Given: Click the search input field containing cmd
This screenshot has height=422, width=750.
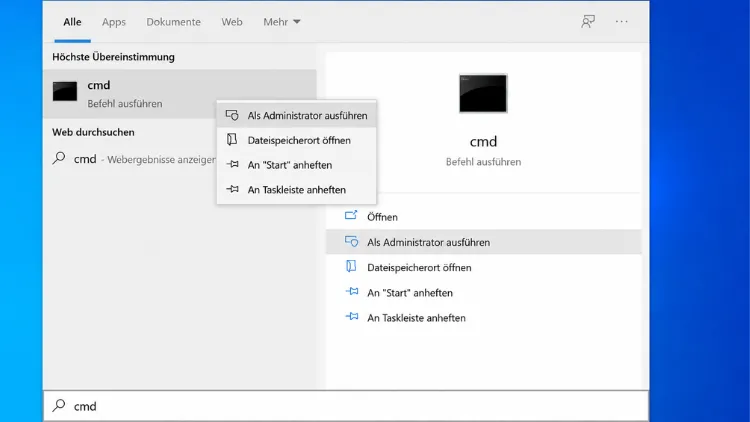Looking at the screenshot, I should point(346,406).
